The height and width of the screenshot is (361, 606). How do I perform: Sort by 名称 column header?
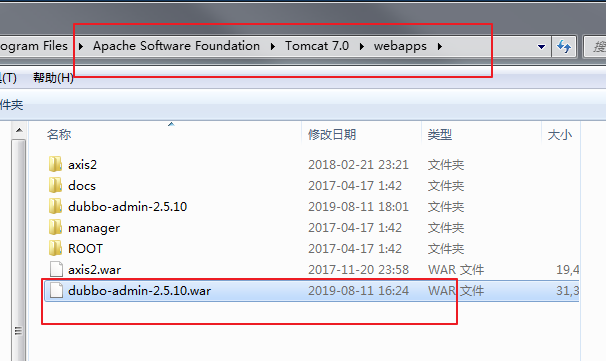59,135
